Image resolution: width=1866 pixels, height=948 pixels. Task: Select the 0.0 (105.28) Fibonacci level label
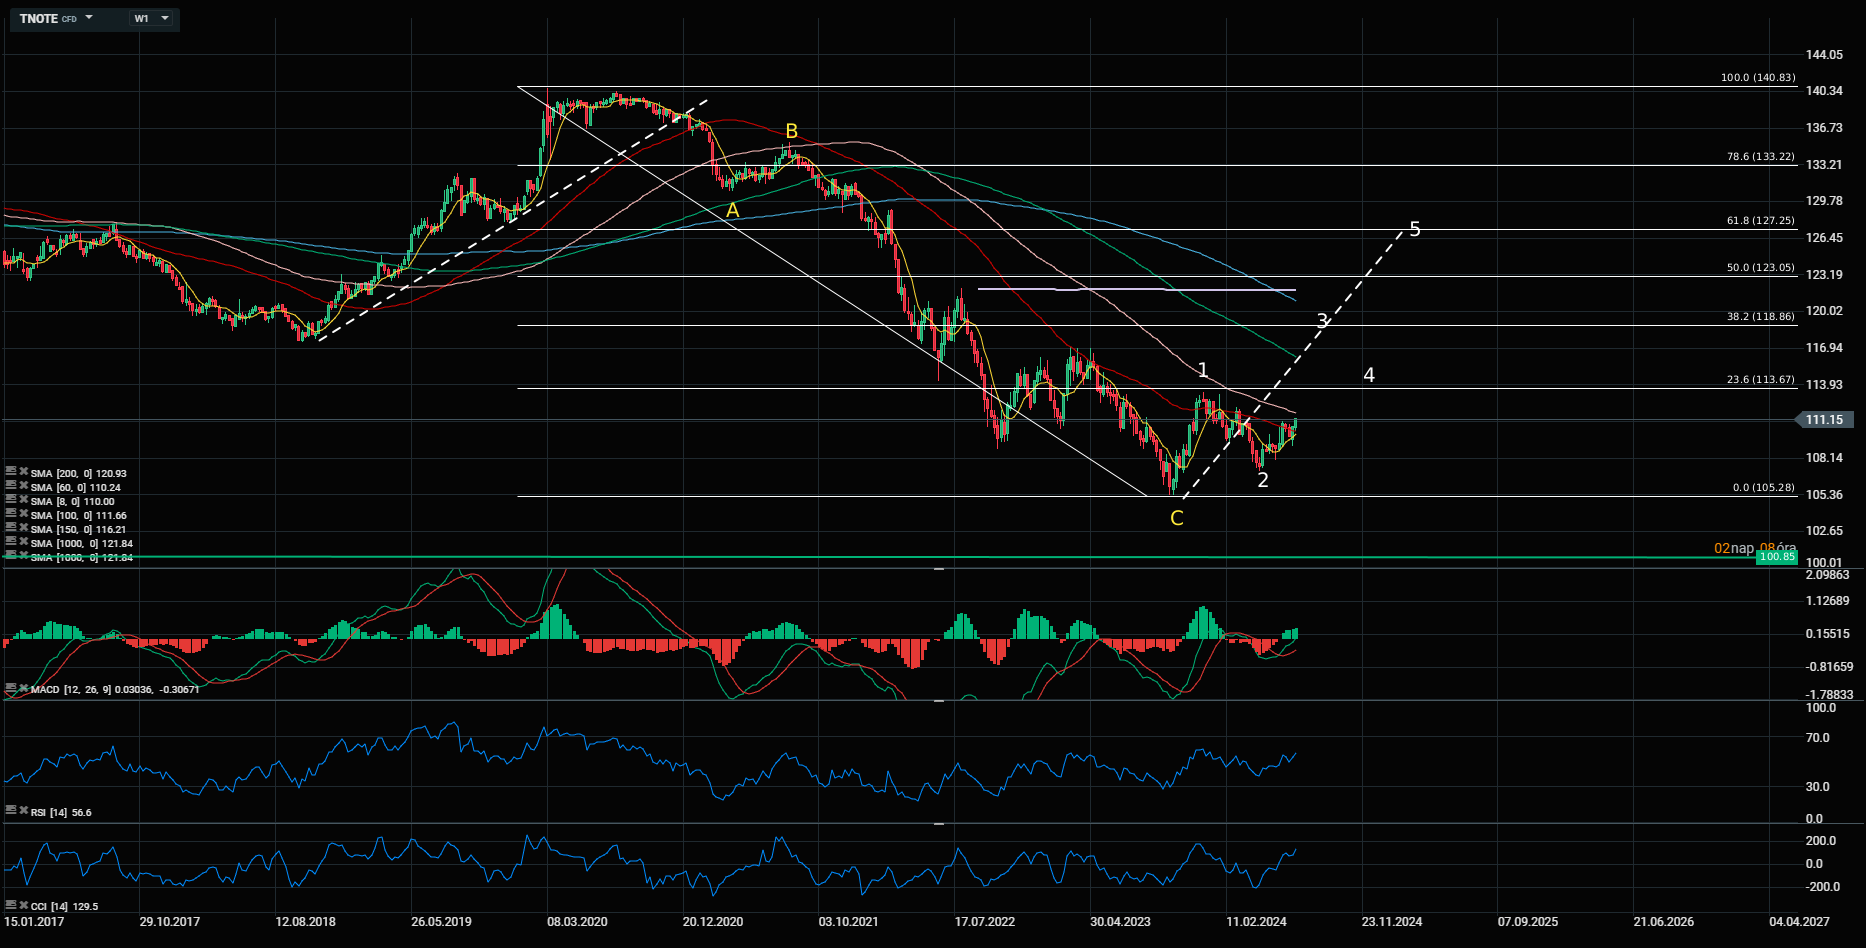(x=1764, y=488)
